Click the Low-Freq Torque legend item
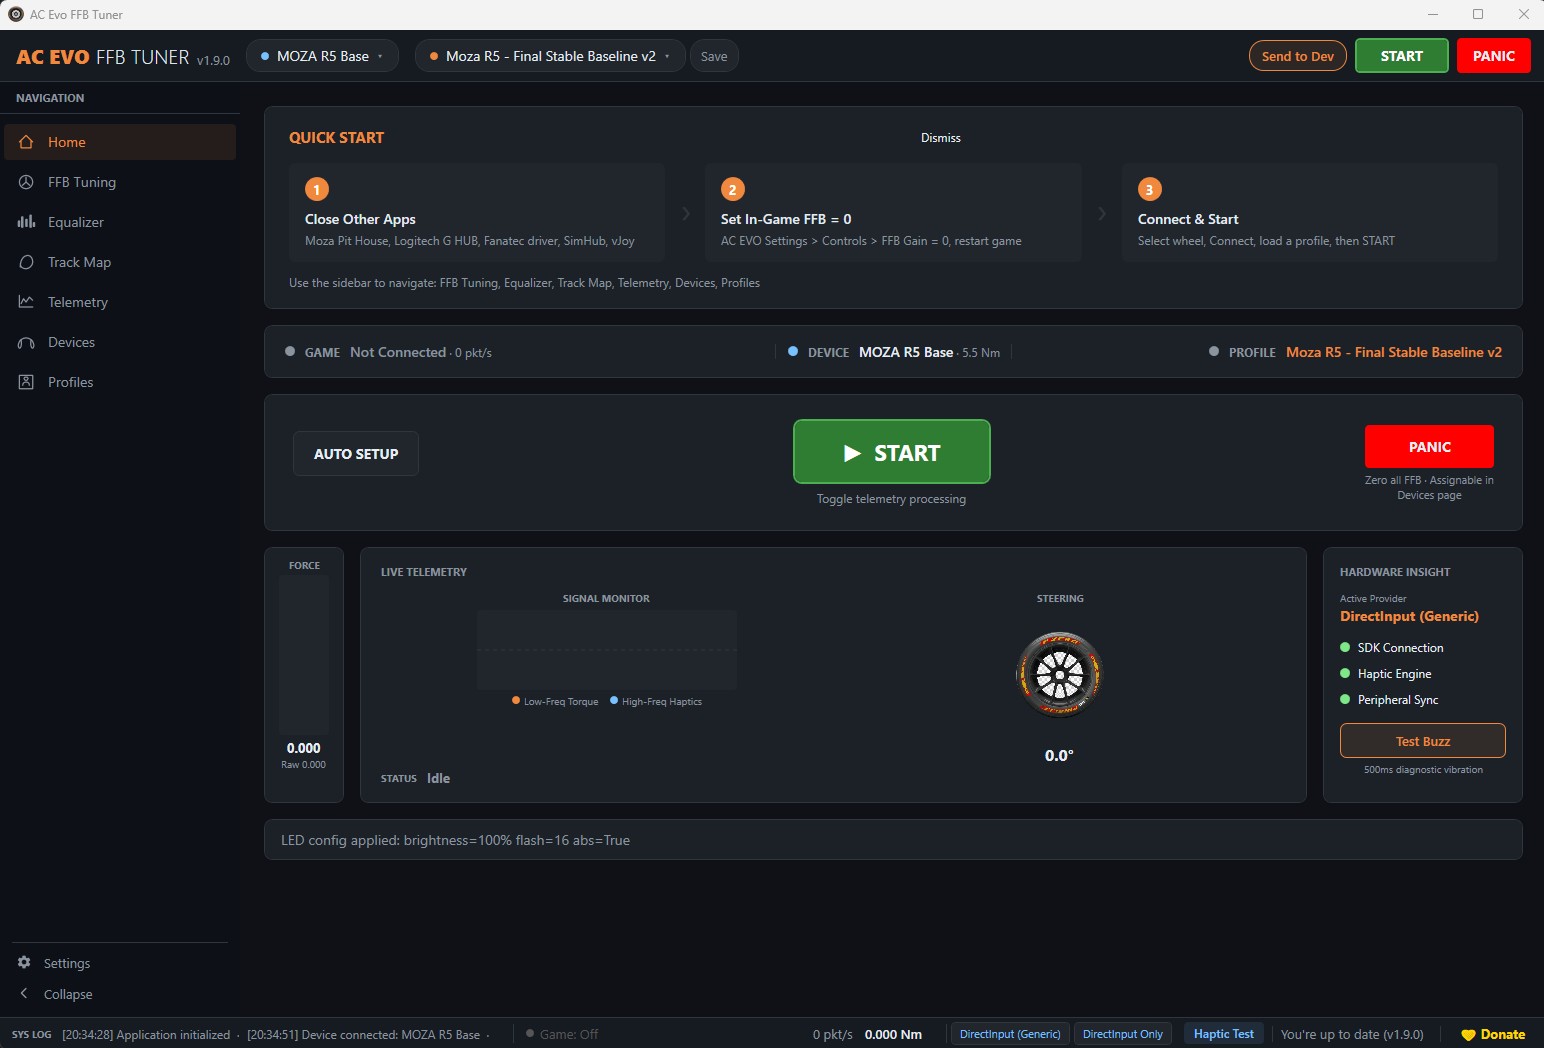Screen dimensions: 1544x1048 [555, 701]
